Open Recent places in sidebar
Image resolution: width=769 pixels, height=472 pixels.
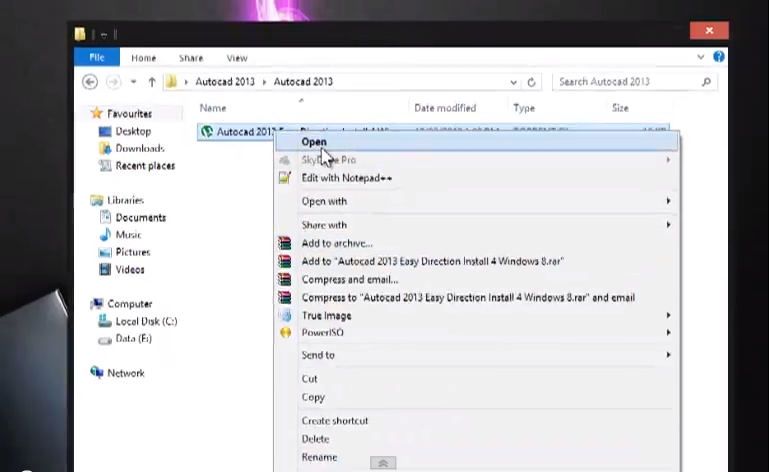point(145,166)
